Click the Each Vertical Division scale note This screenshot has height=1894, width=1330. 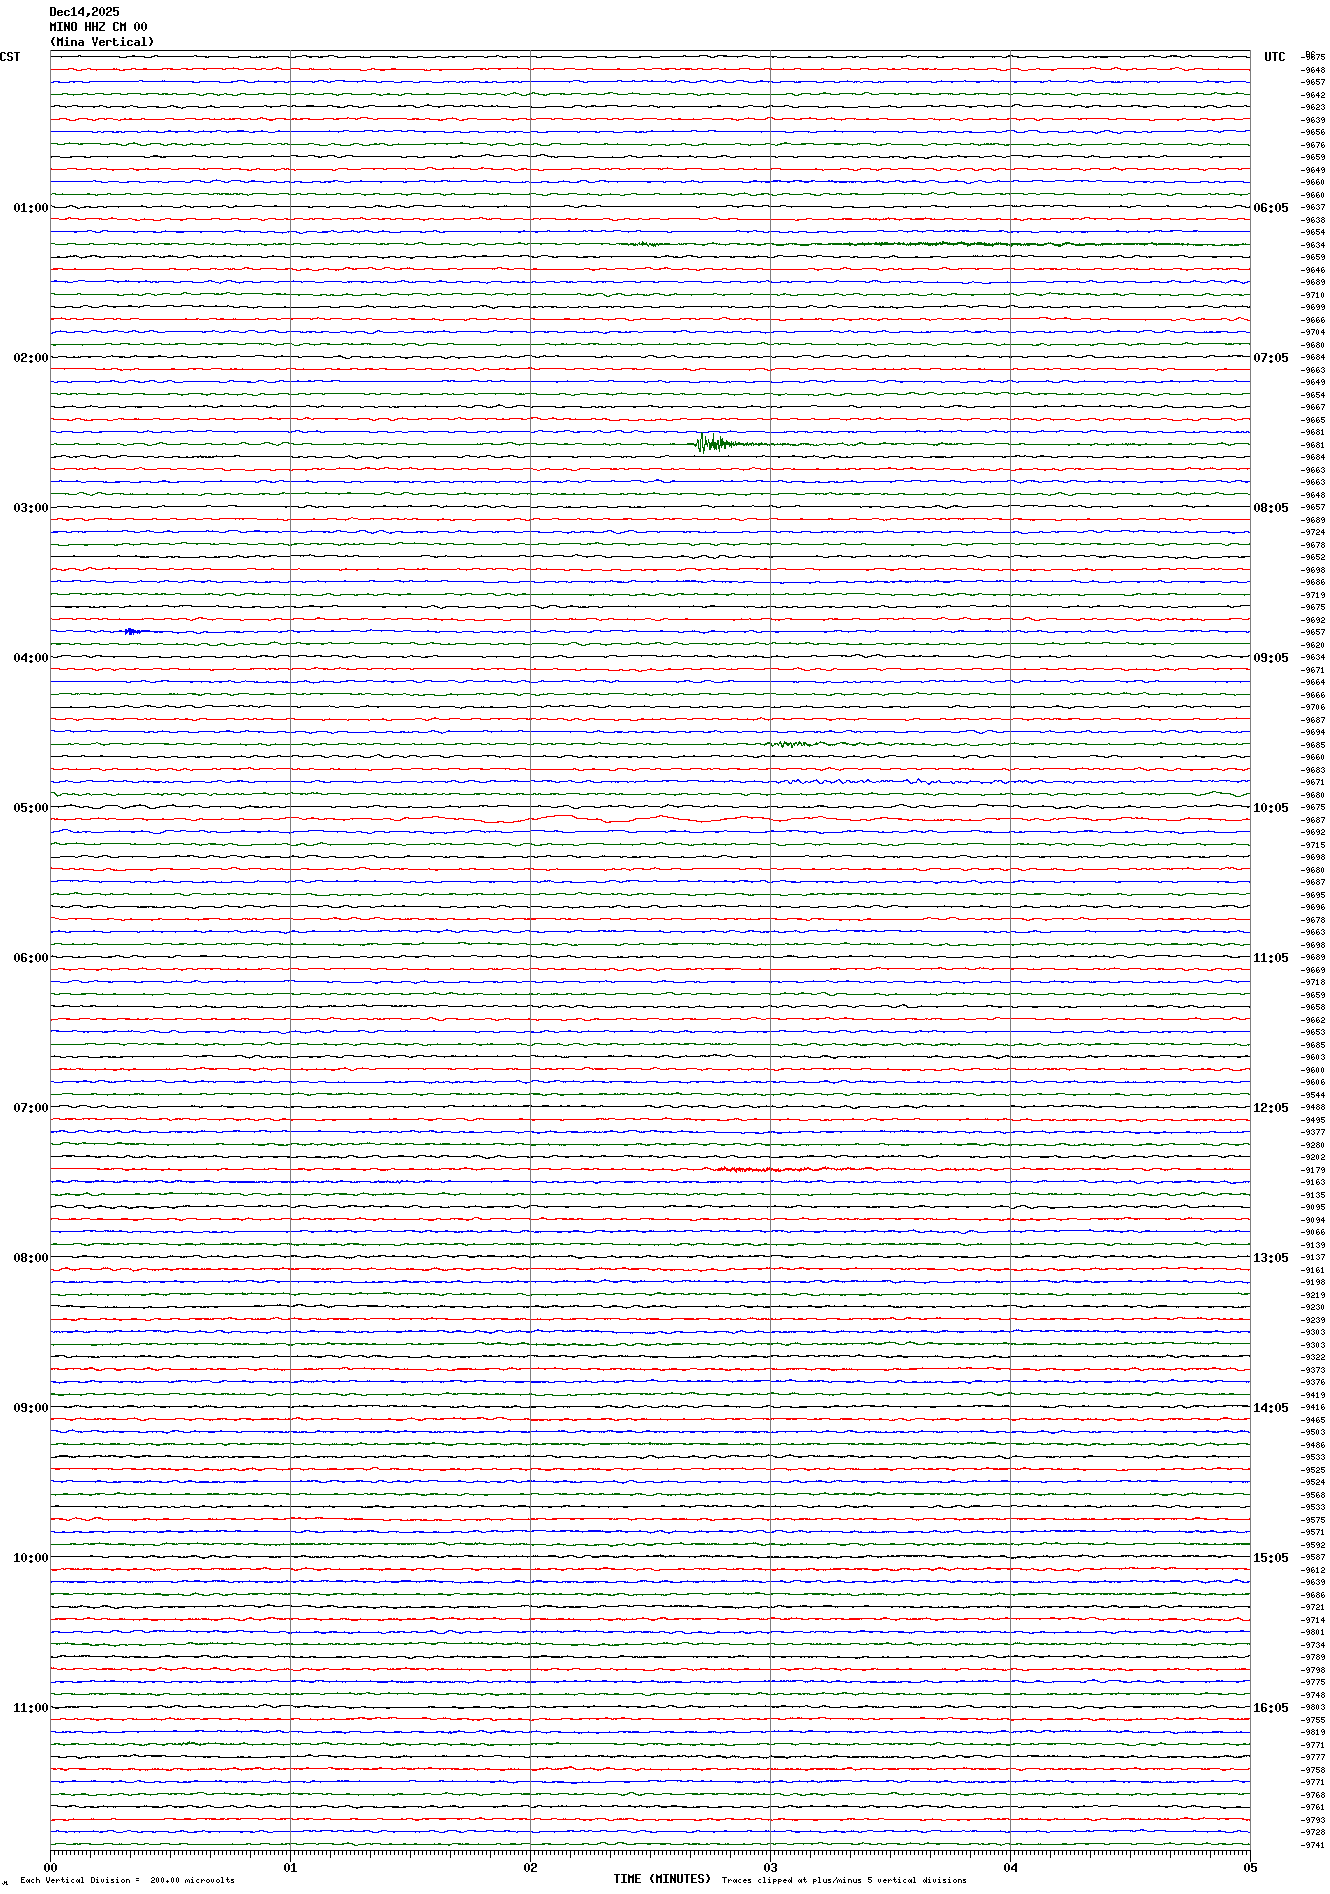(x=127, y=1880)
